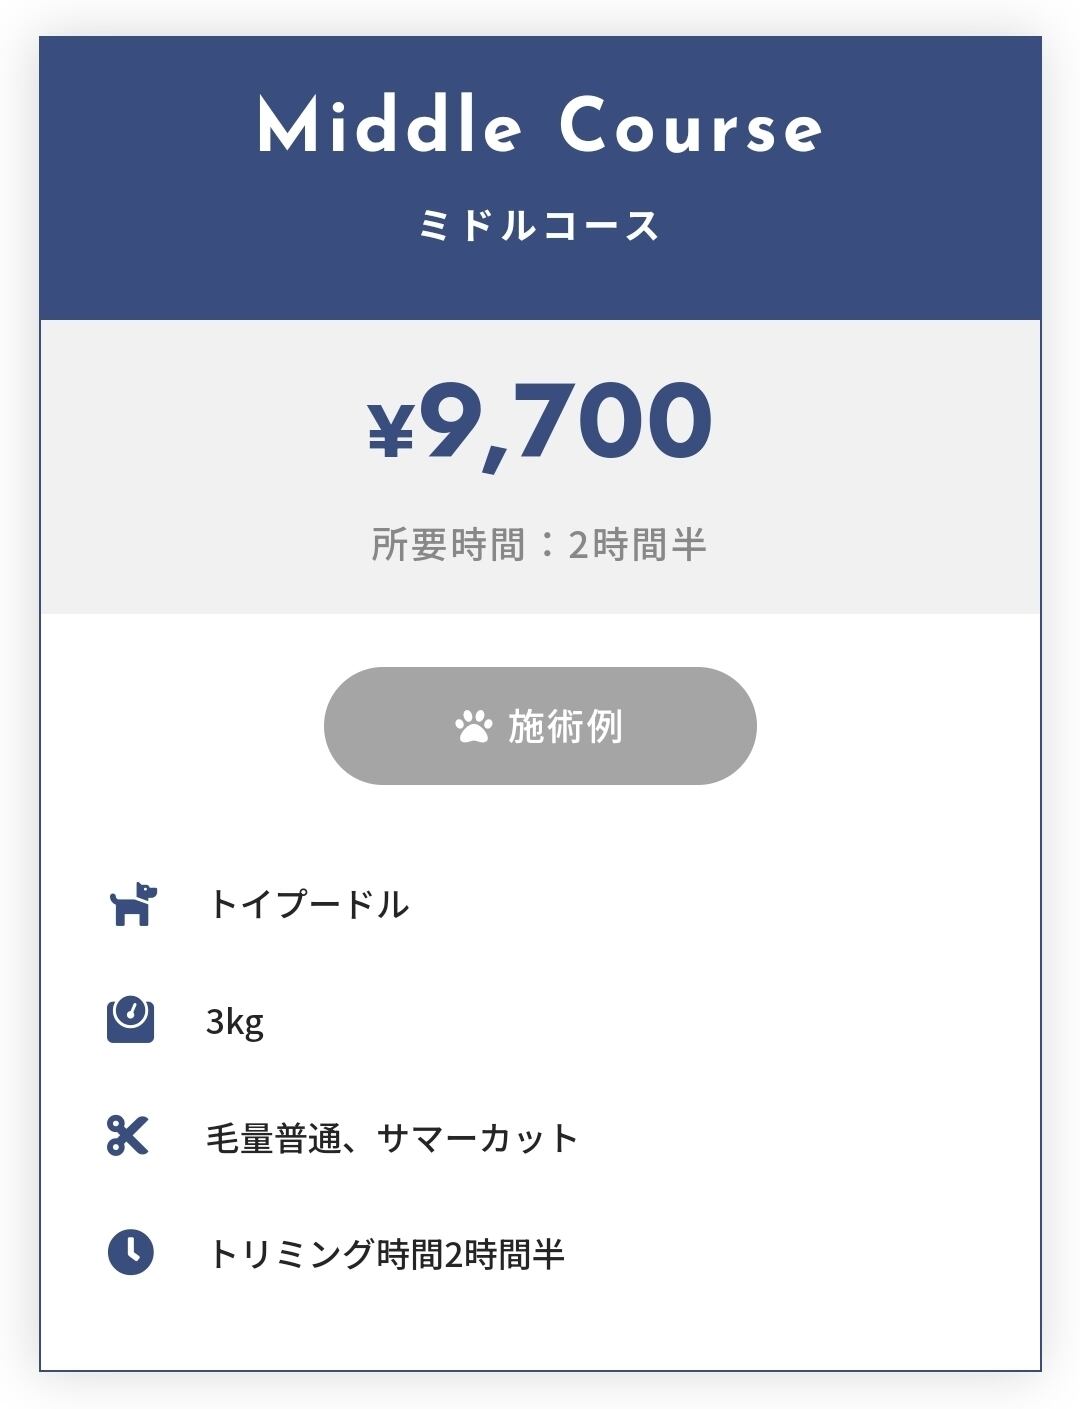Click the scissors icon
The image size is (1080, 1409).
click(x=128, y=1137)
